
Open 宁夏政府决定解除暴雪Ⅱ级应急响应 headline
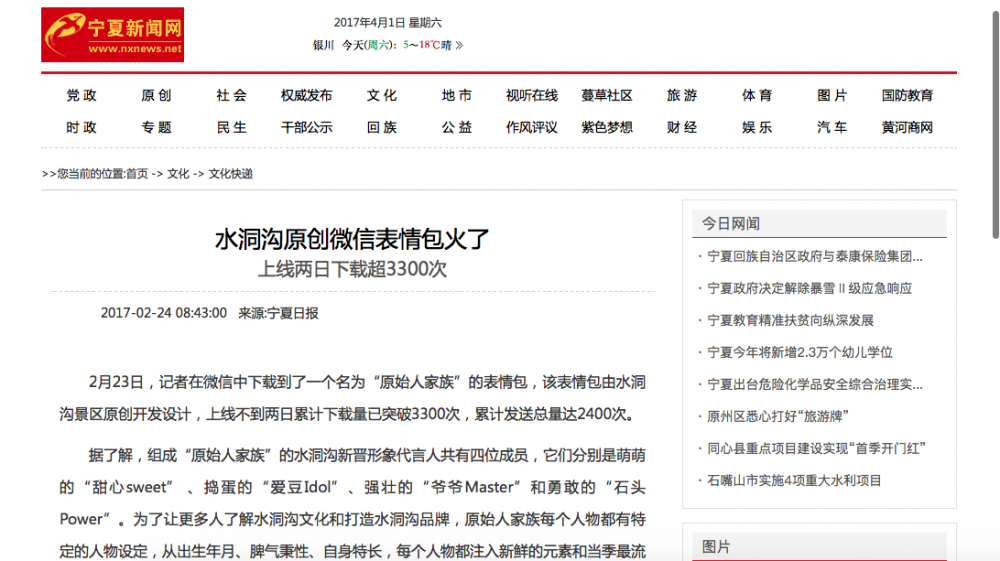click(810, 288)
